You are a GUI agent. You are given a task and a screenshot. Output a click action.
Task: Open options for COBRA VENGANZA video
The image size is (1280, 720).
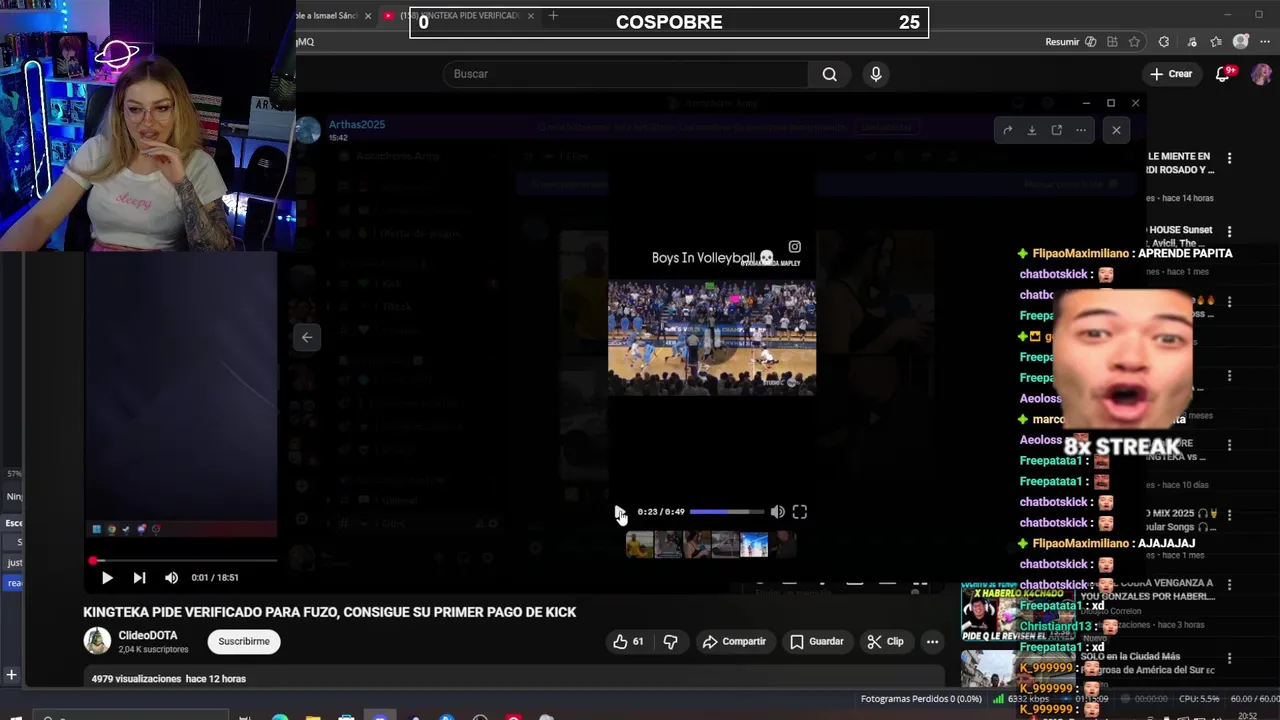(1229, 584)
